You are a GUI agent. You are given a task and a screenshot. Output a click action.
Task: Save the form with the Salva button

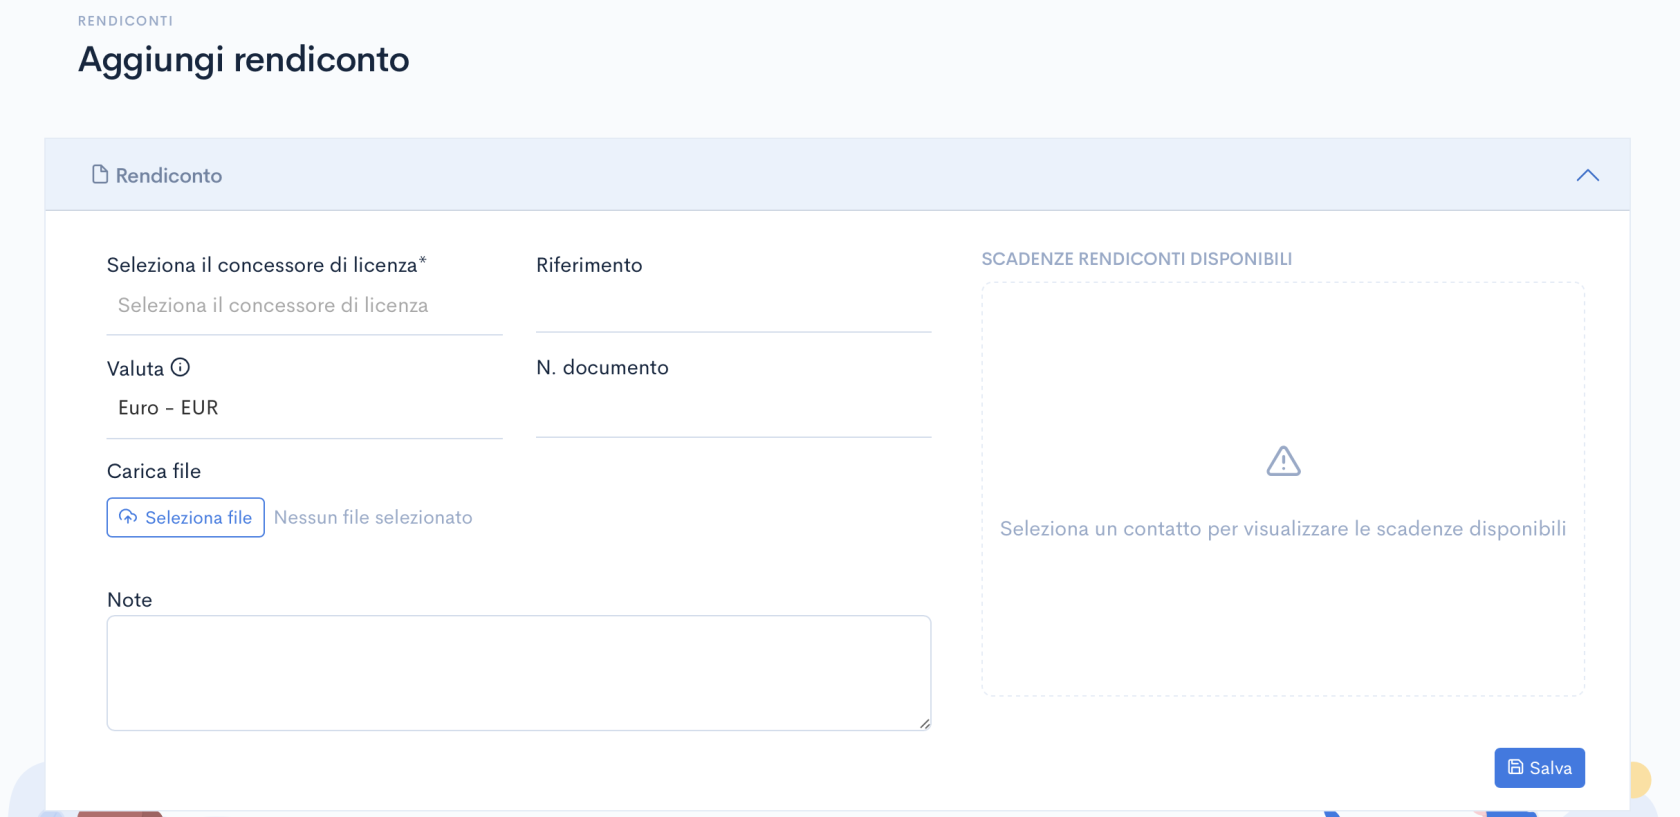(x=1539, y=768)
